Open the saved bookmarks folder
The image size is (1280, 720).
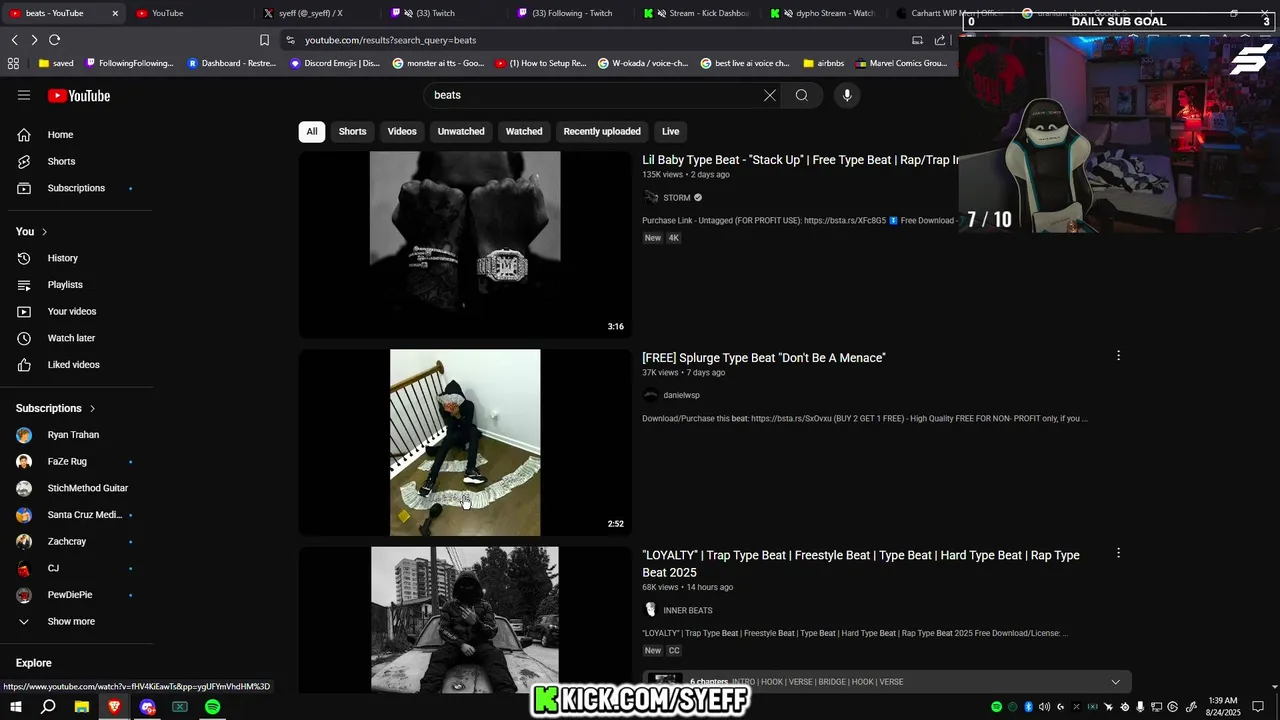(x=56, y=63)
